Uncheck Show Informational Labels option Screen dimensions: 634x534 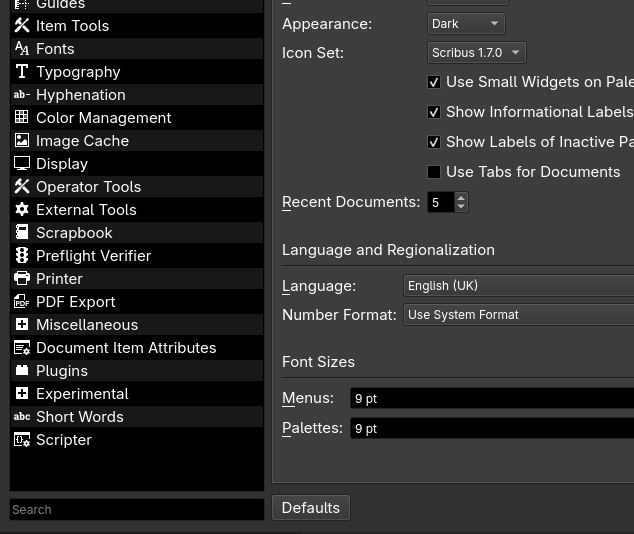(x=434, y=112)
